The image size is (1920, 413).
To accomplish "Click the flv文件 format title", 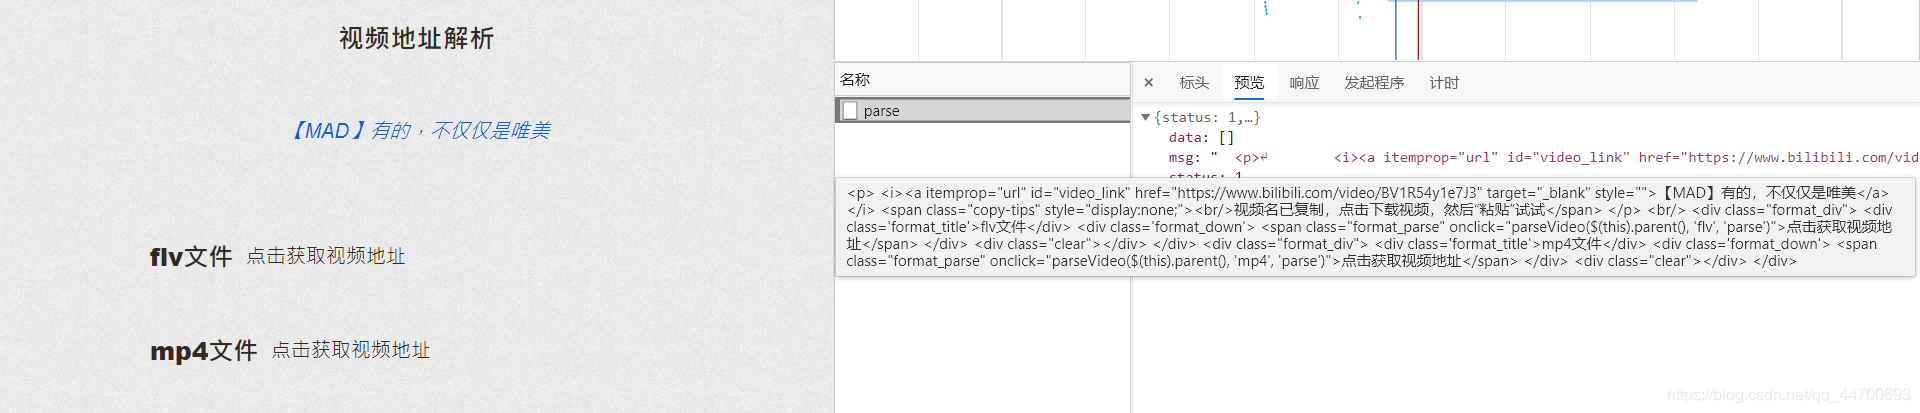I will click(191, 257).
